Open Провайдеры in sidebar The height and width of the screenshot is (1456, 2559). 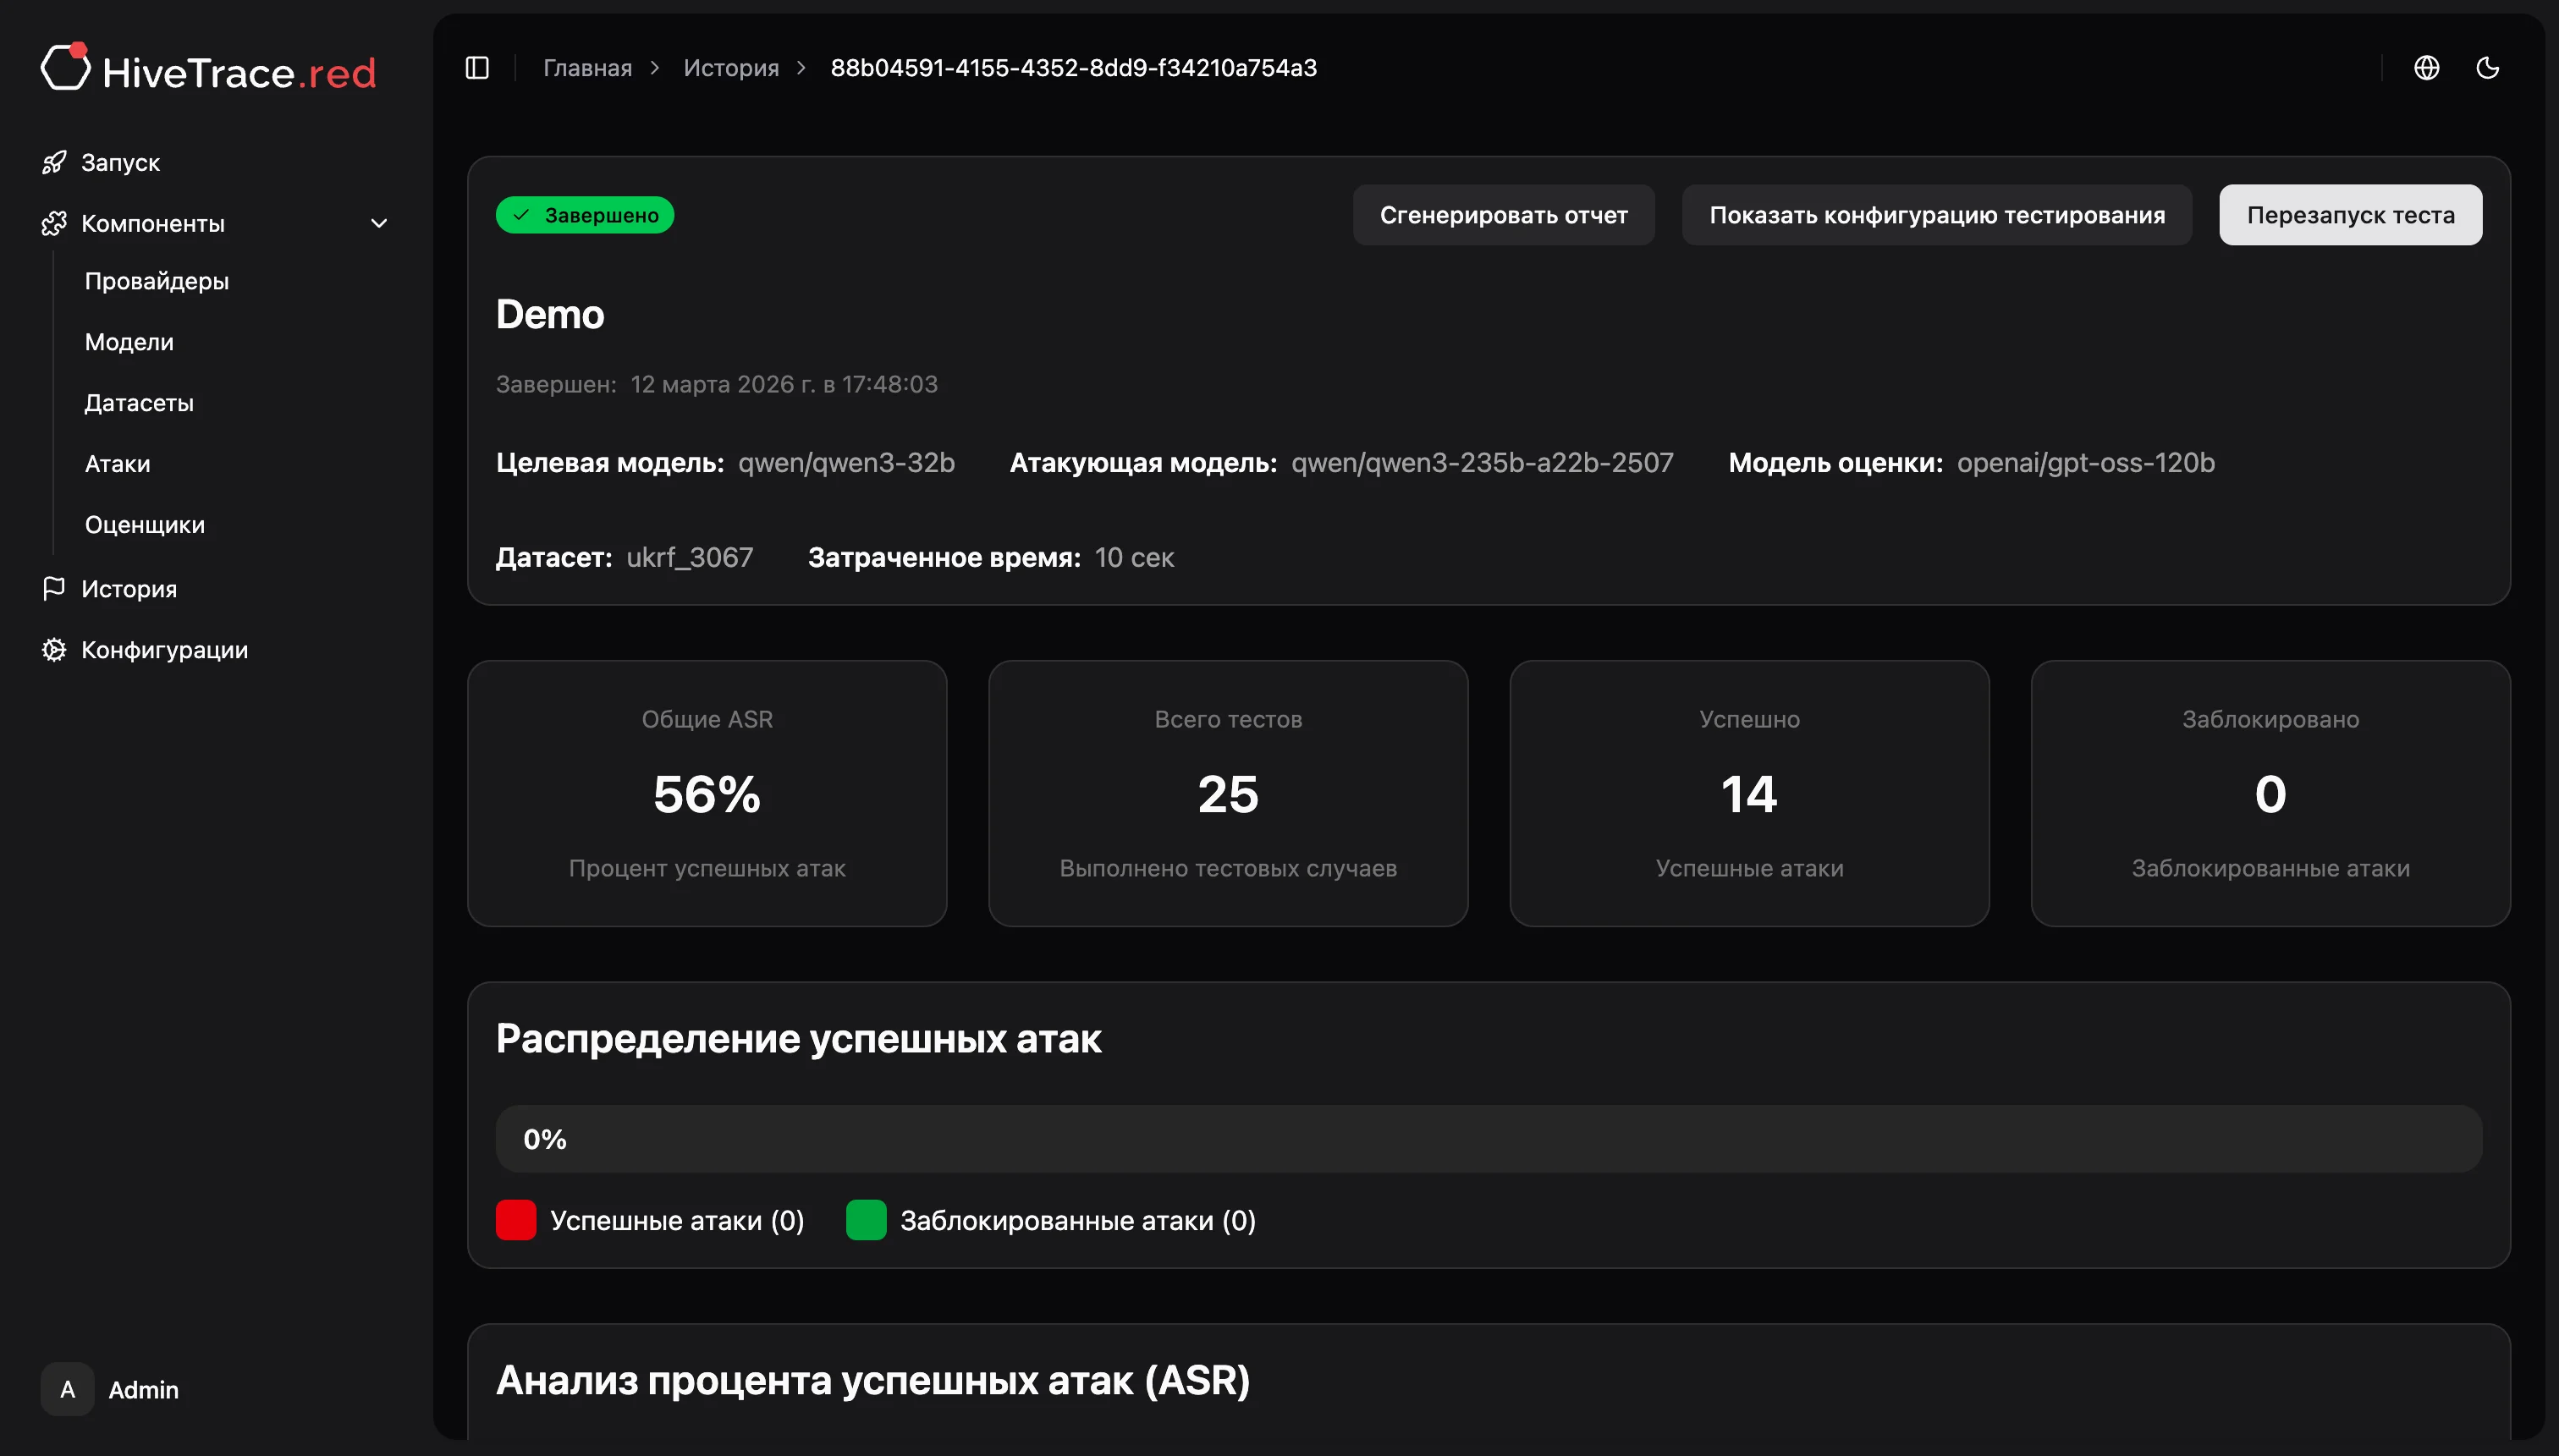(x=157, y=281)
